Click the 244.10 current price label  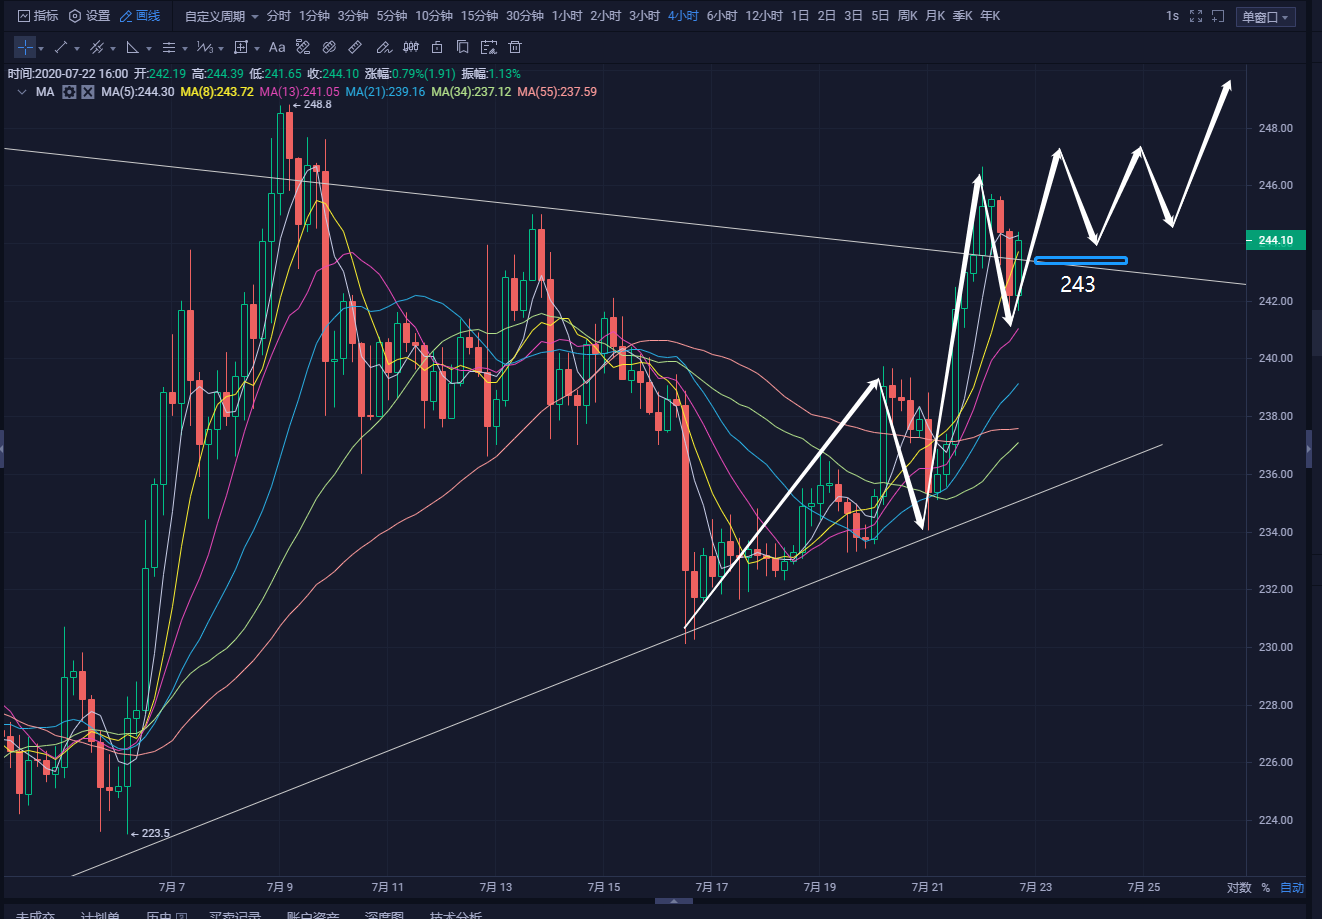pyautogui.click(x=1275, y=240)
